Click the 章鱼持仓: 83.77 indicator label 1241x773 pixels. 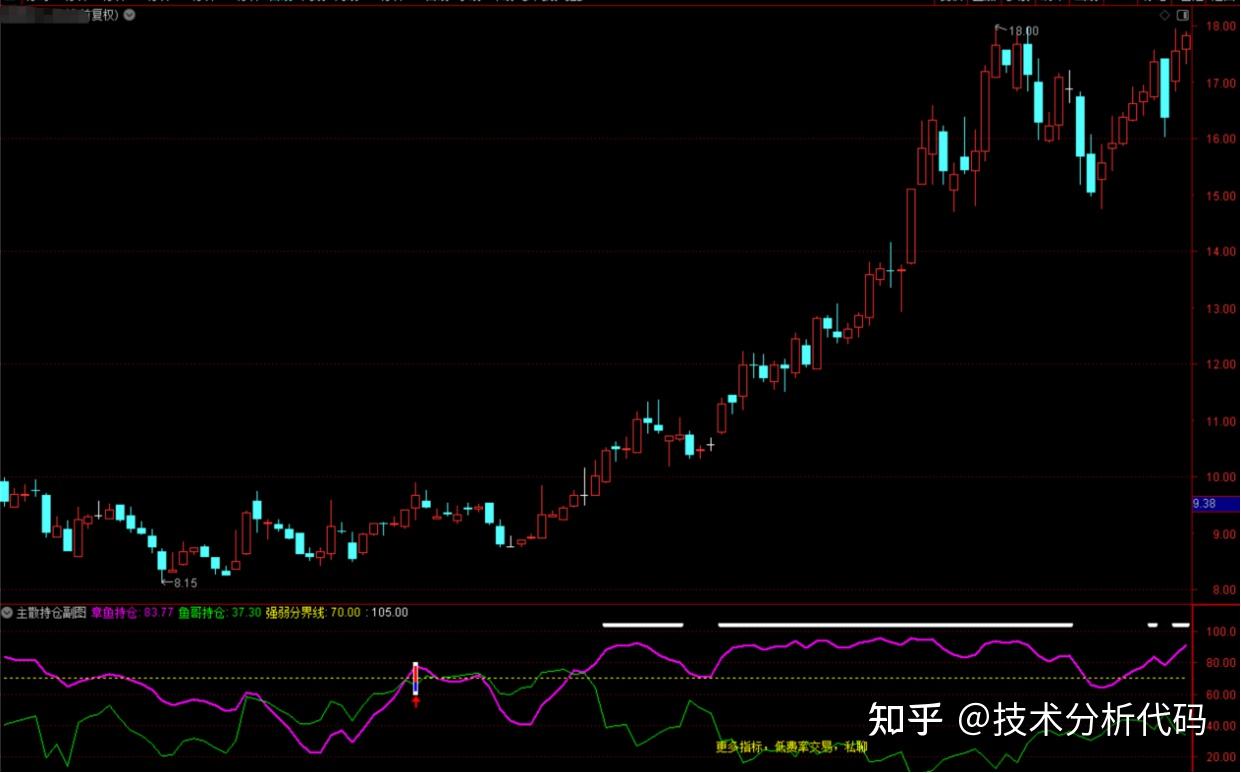(133, 612)
